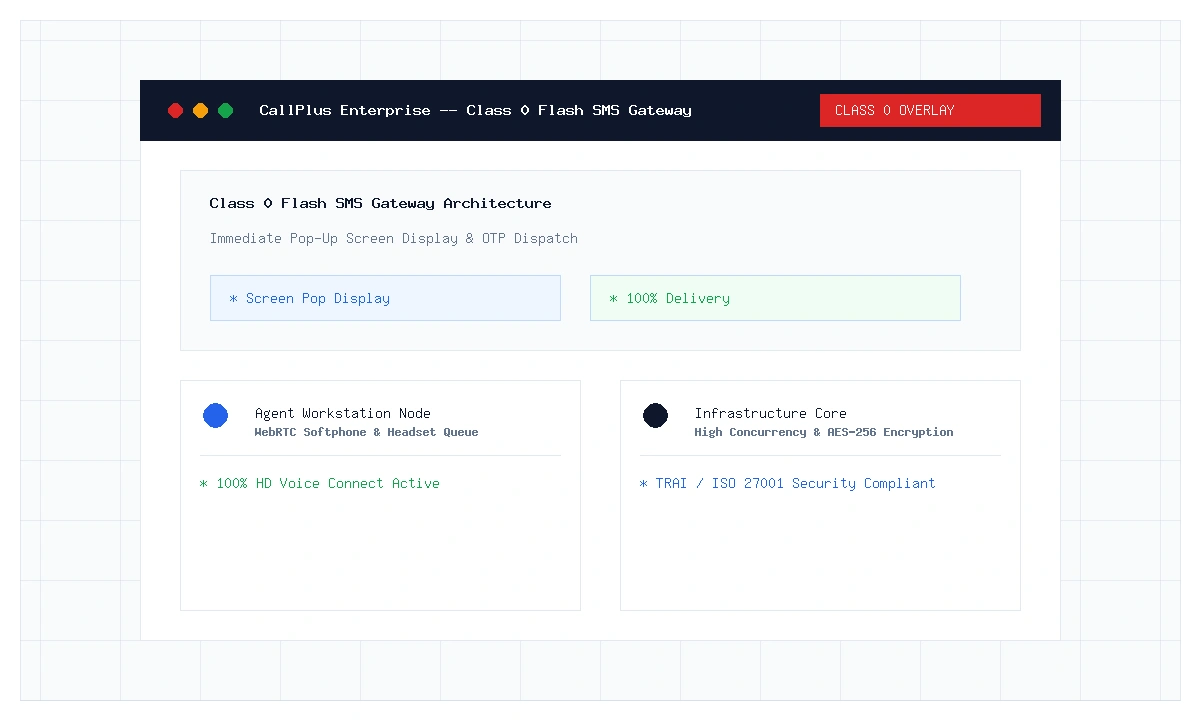Click the red CLASS 0 OVERLAY button
This screenshot has height=720, width=1200.
[930, 110]
